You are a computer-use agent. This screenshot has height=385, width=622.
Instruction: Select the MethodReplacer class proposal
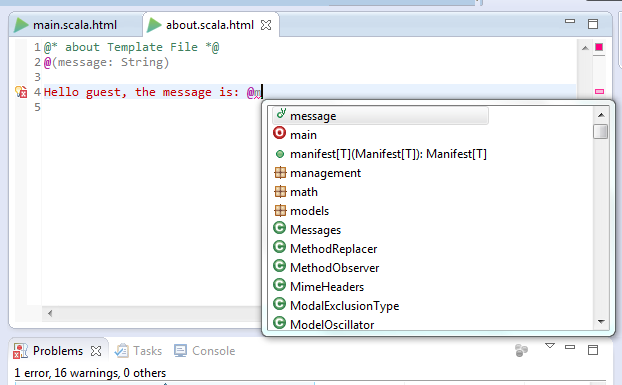point(334,249)
